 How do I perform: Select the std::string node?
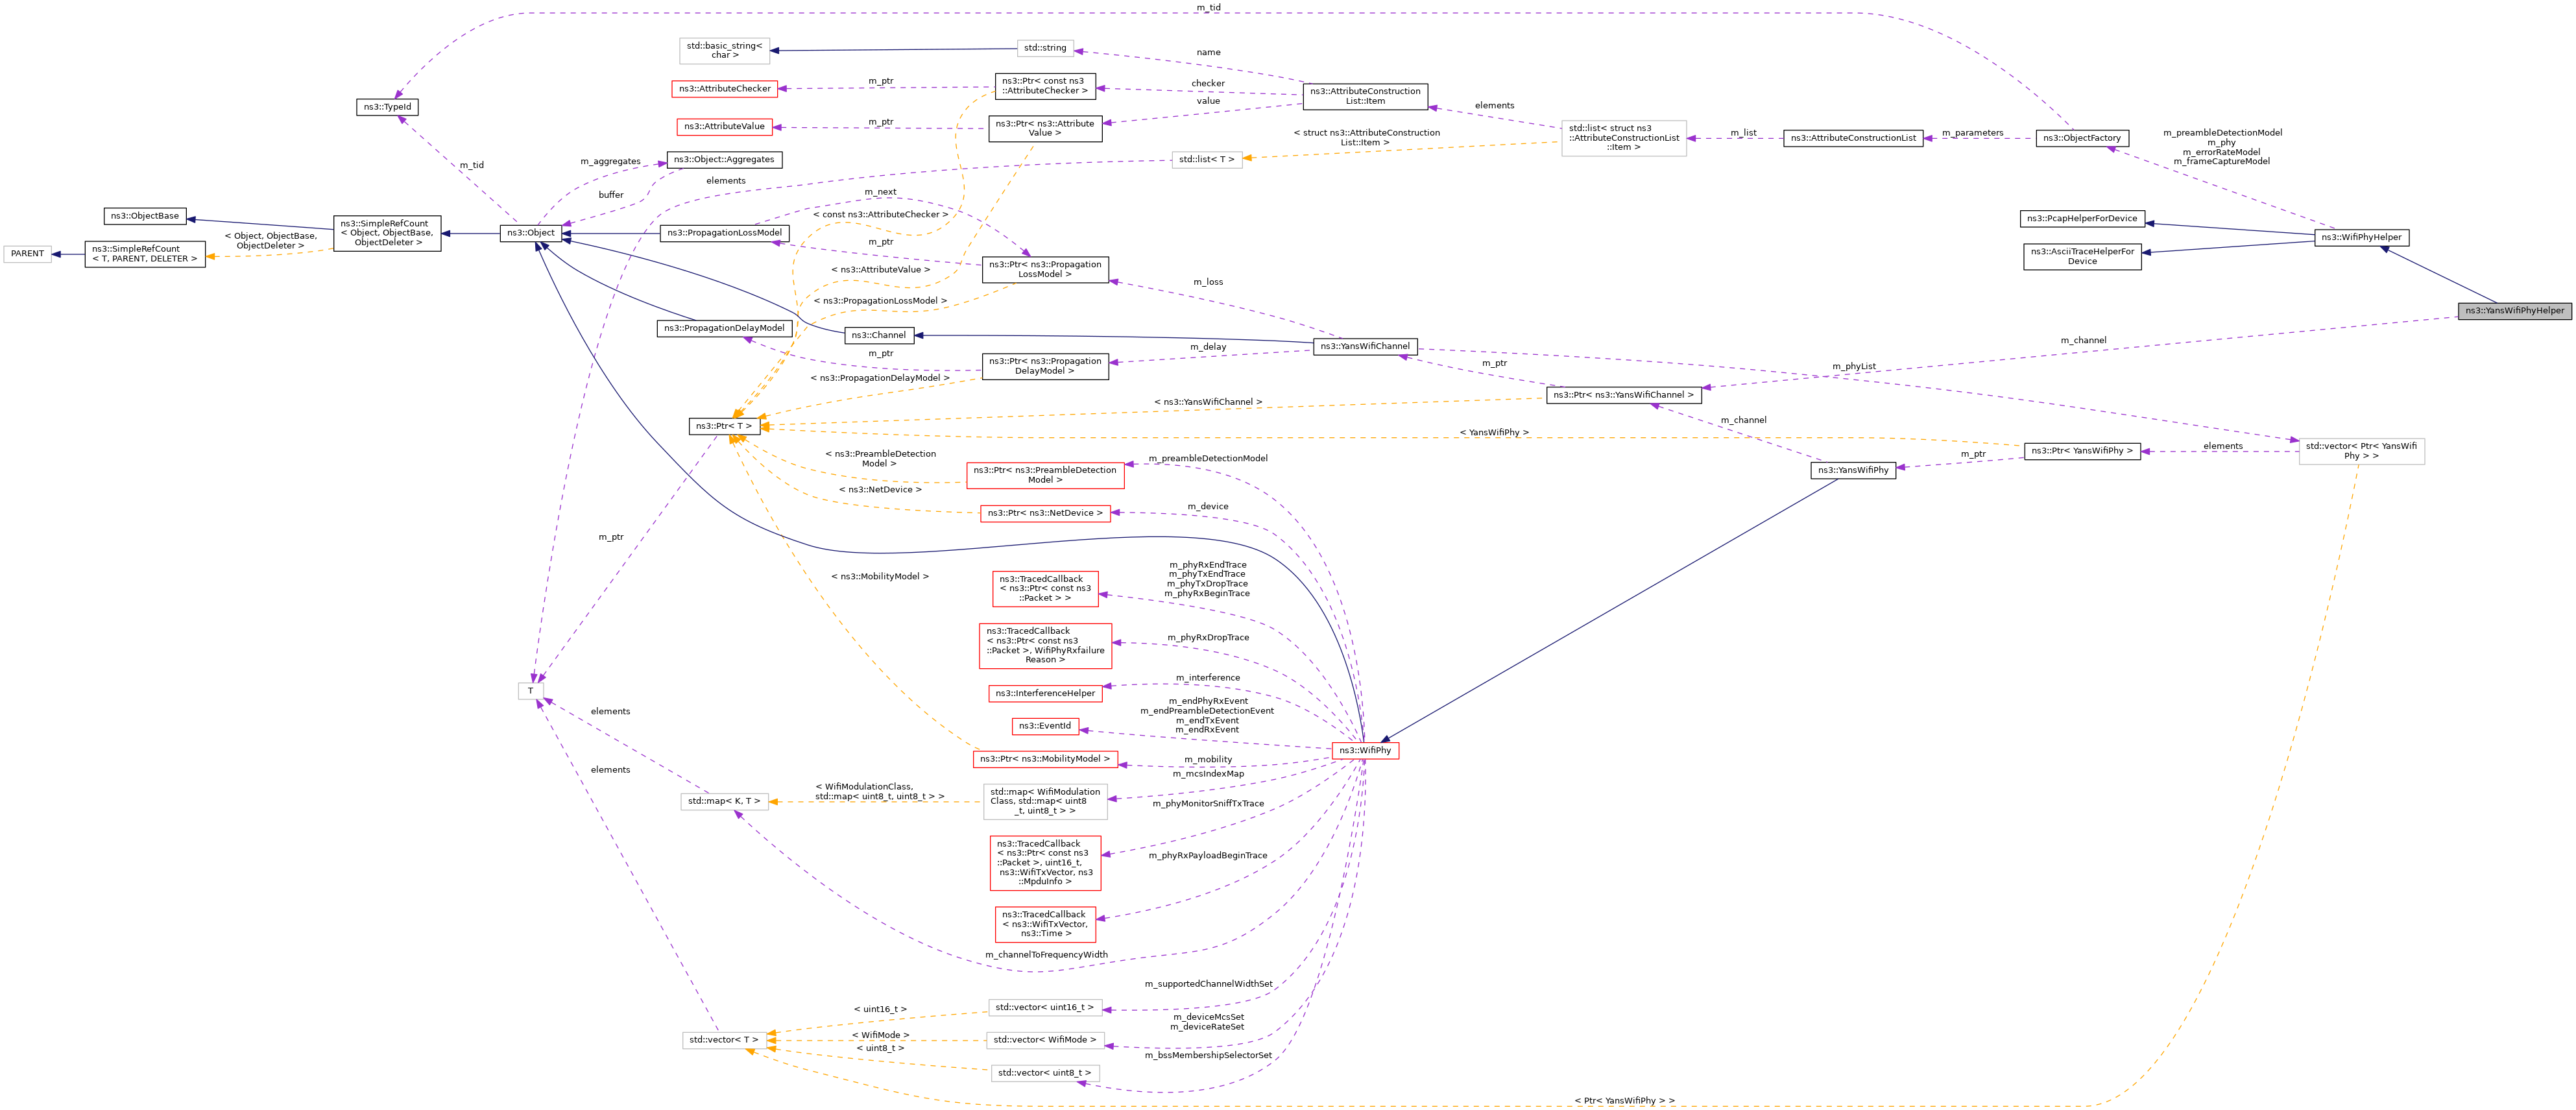coord(1045,48)
